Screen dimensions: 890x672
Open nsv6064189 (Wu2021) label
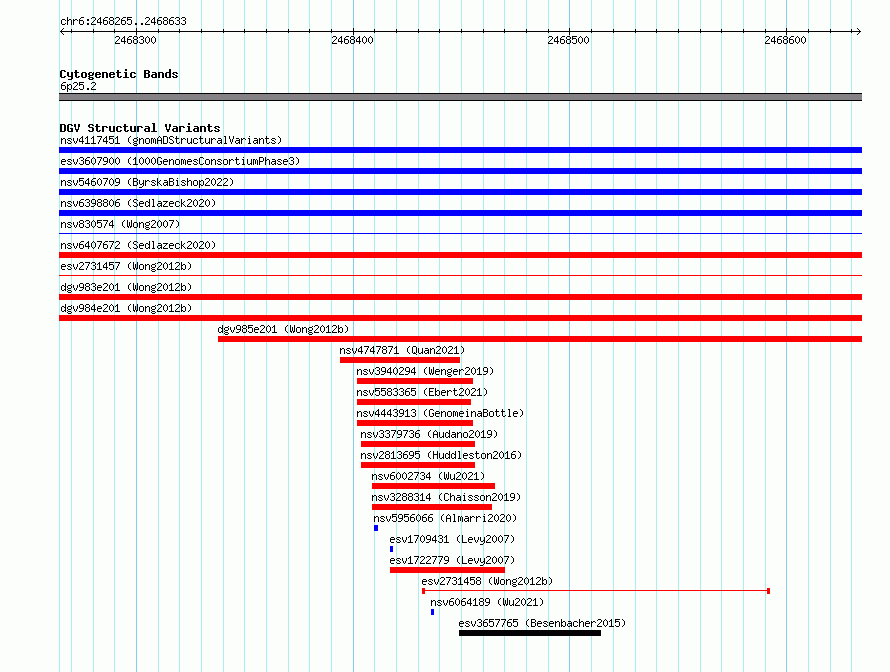pyautogui.click(x=487, y=602)
